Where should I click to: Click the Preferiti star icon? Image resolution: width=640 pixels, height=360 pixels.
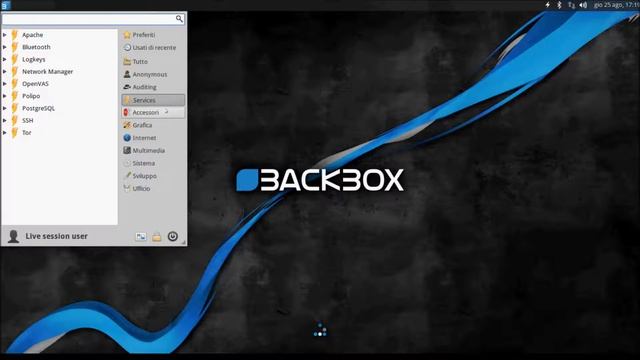(x=127, y=35)
